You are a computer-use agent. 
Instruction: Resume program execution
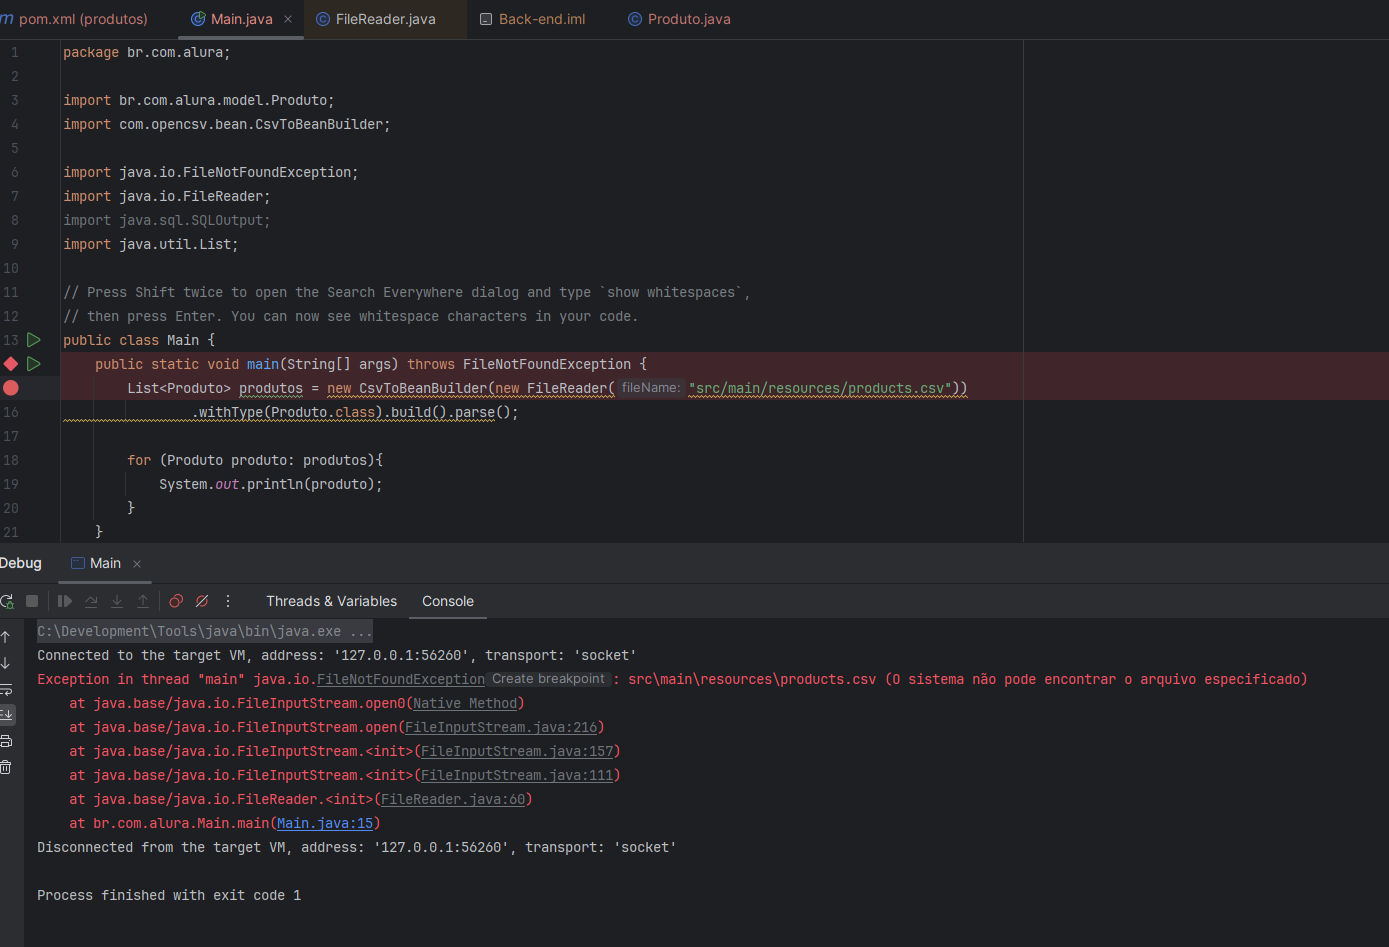pos(65,601)
